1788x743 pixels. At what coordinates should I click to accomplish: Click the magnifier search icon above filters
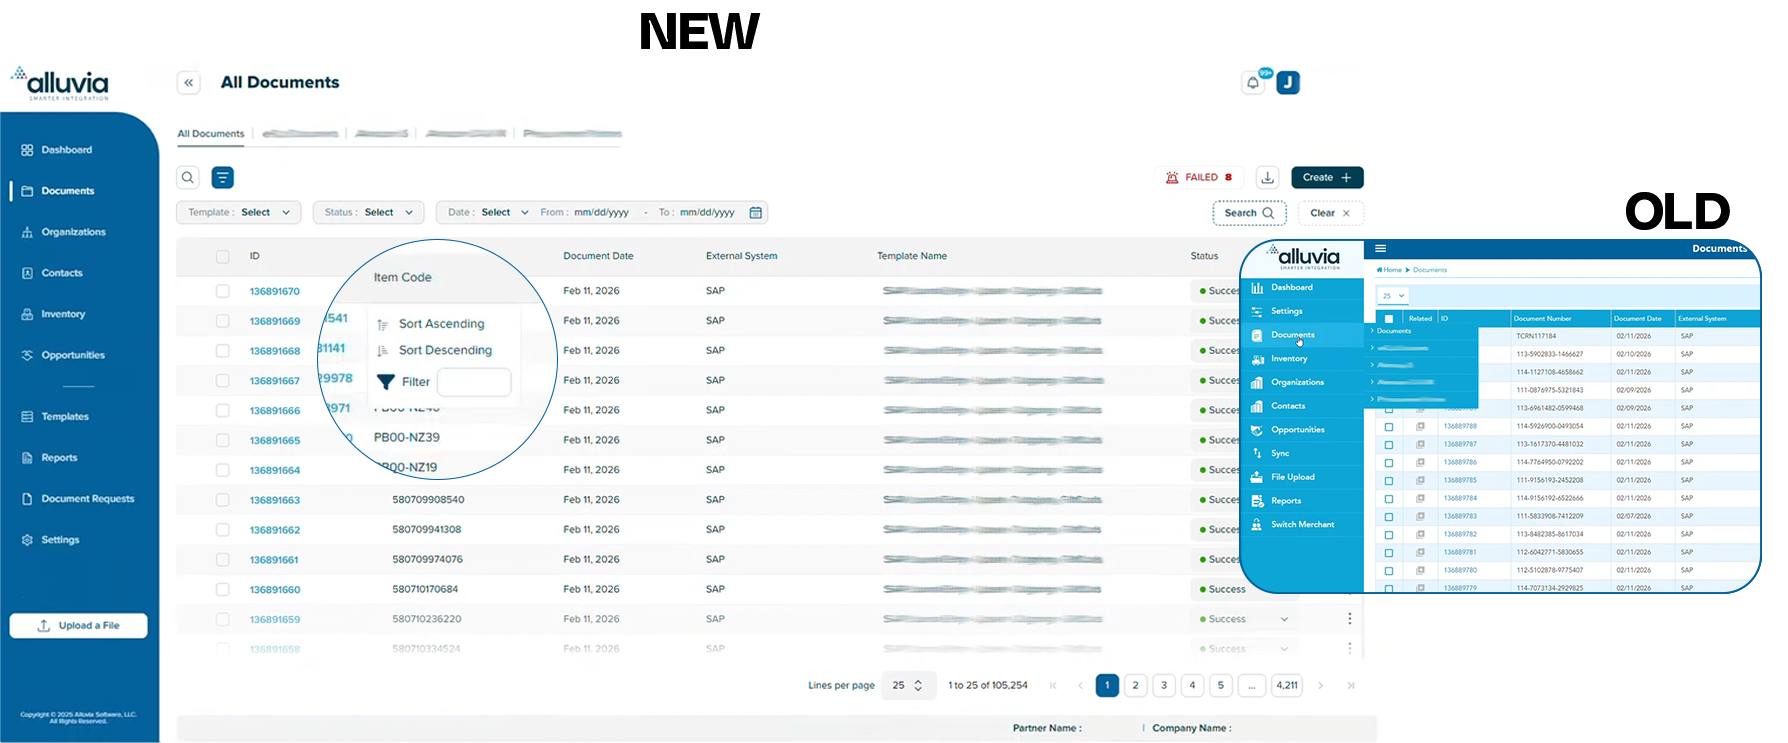pyautogui.click(x=188, y=178)
